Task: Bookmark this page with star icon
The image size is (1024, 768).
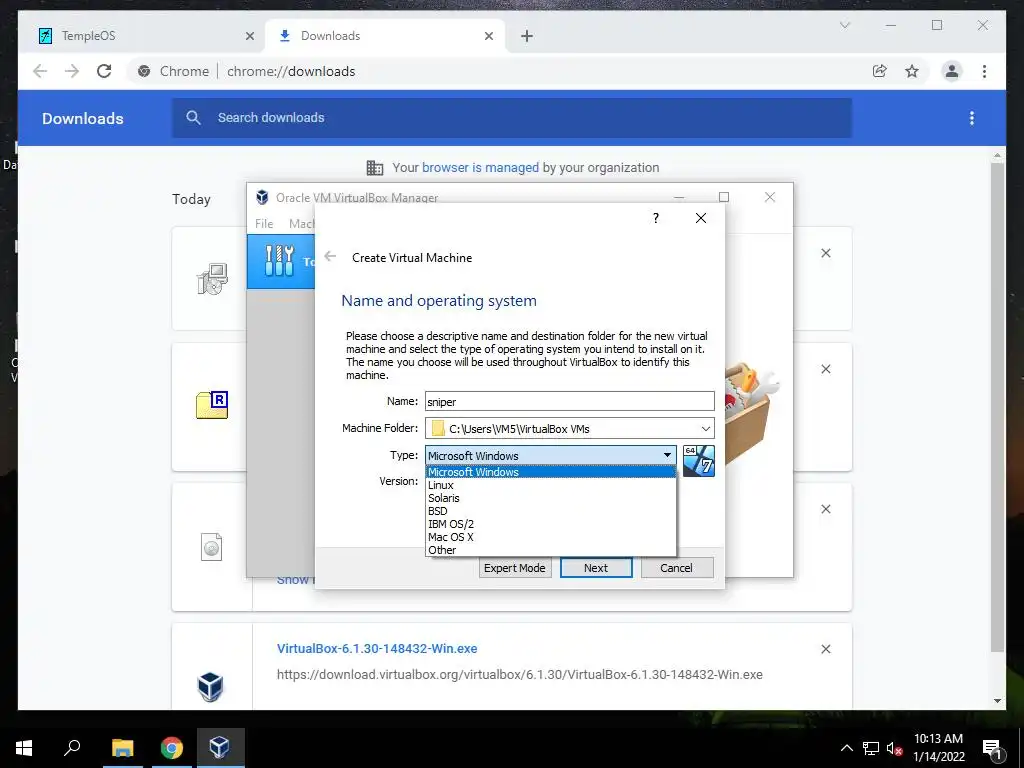Action: 912,71
